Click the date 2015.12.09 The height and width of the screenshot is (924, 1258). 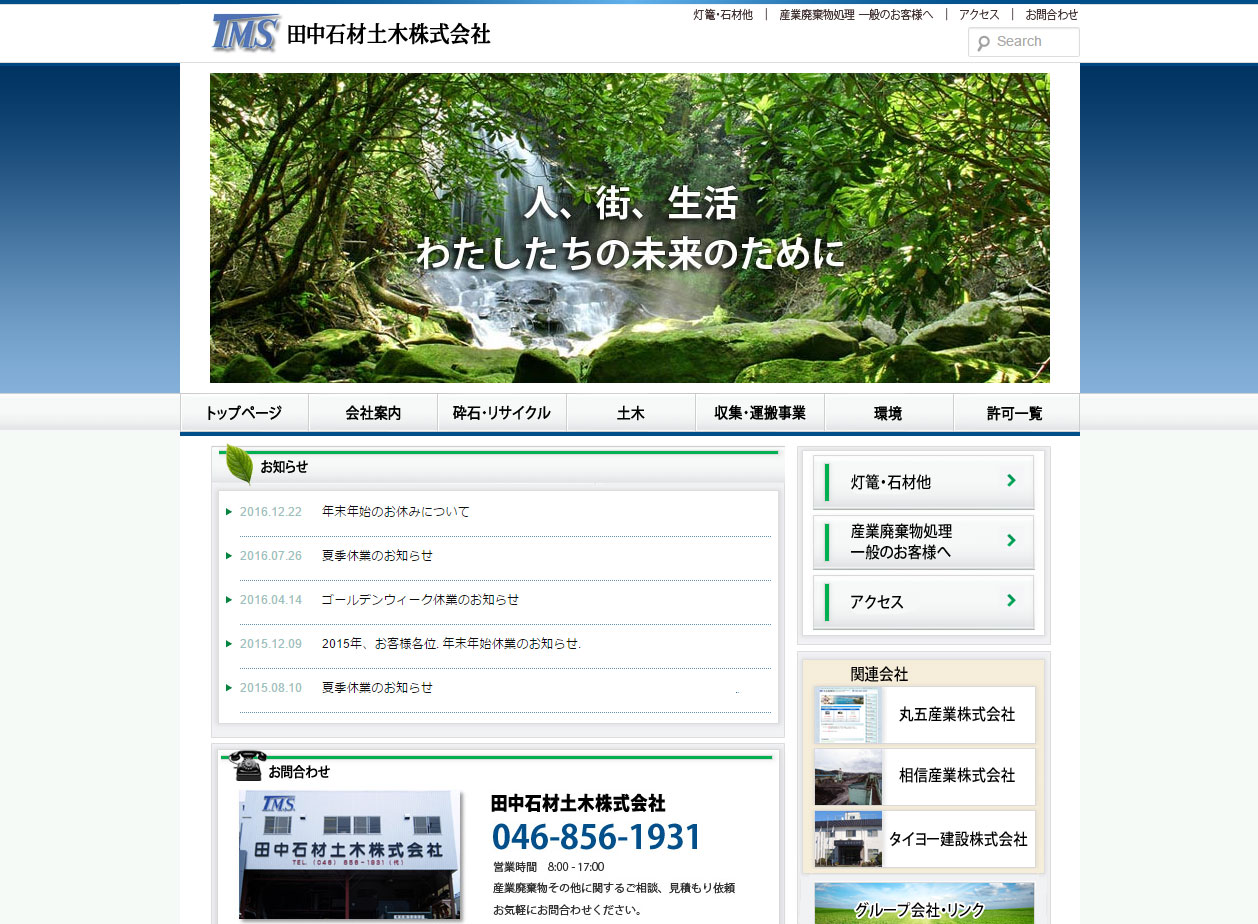pyautogui.click(x=271, y=644)
